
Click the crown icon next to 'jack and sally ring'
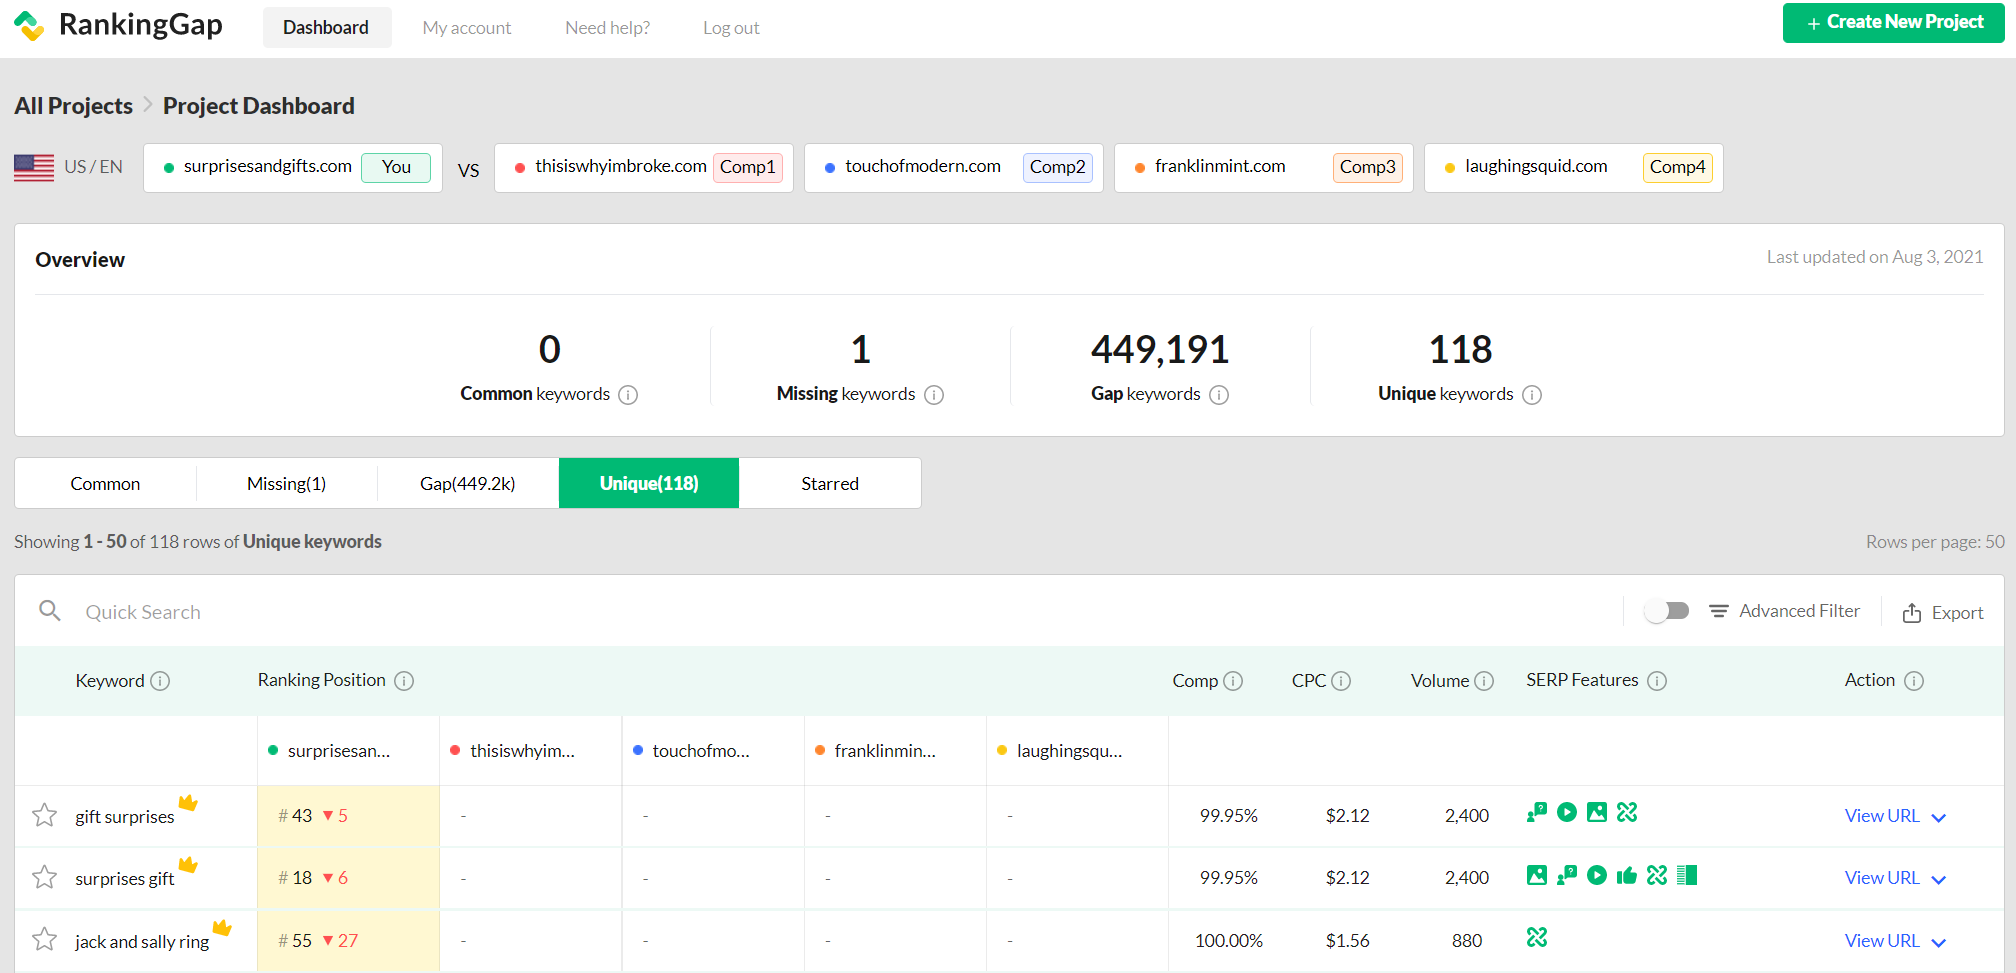222,927
